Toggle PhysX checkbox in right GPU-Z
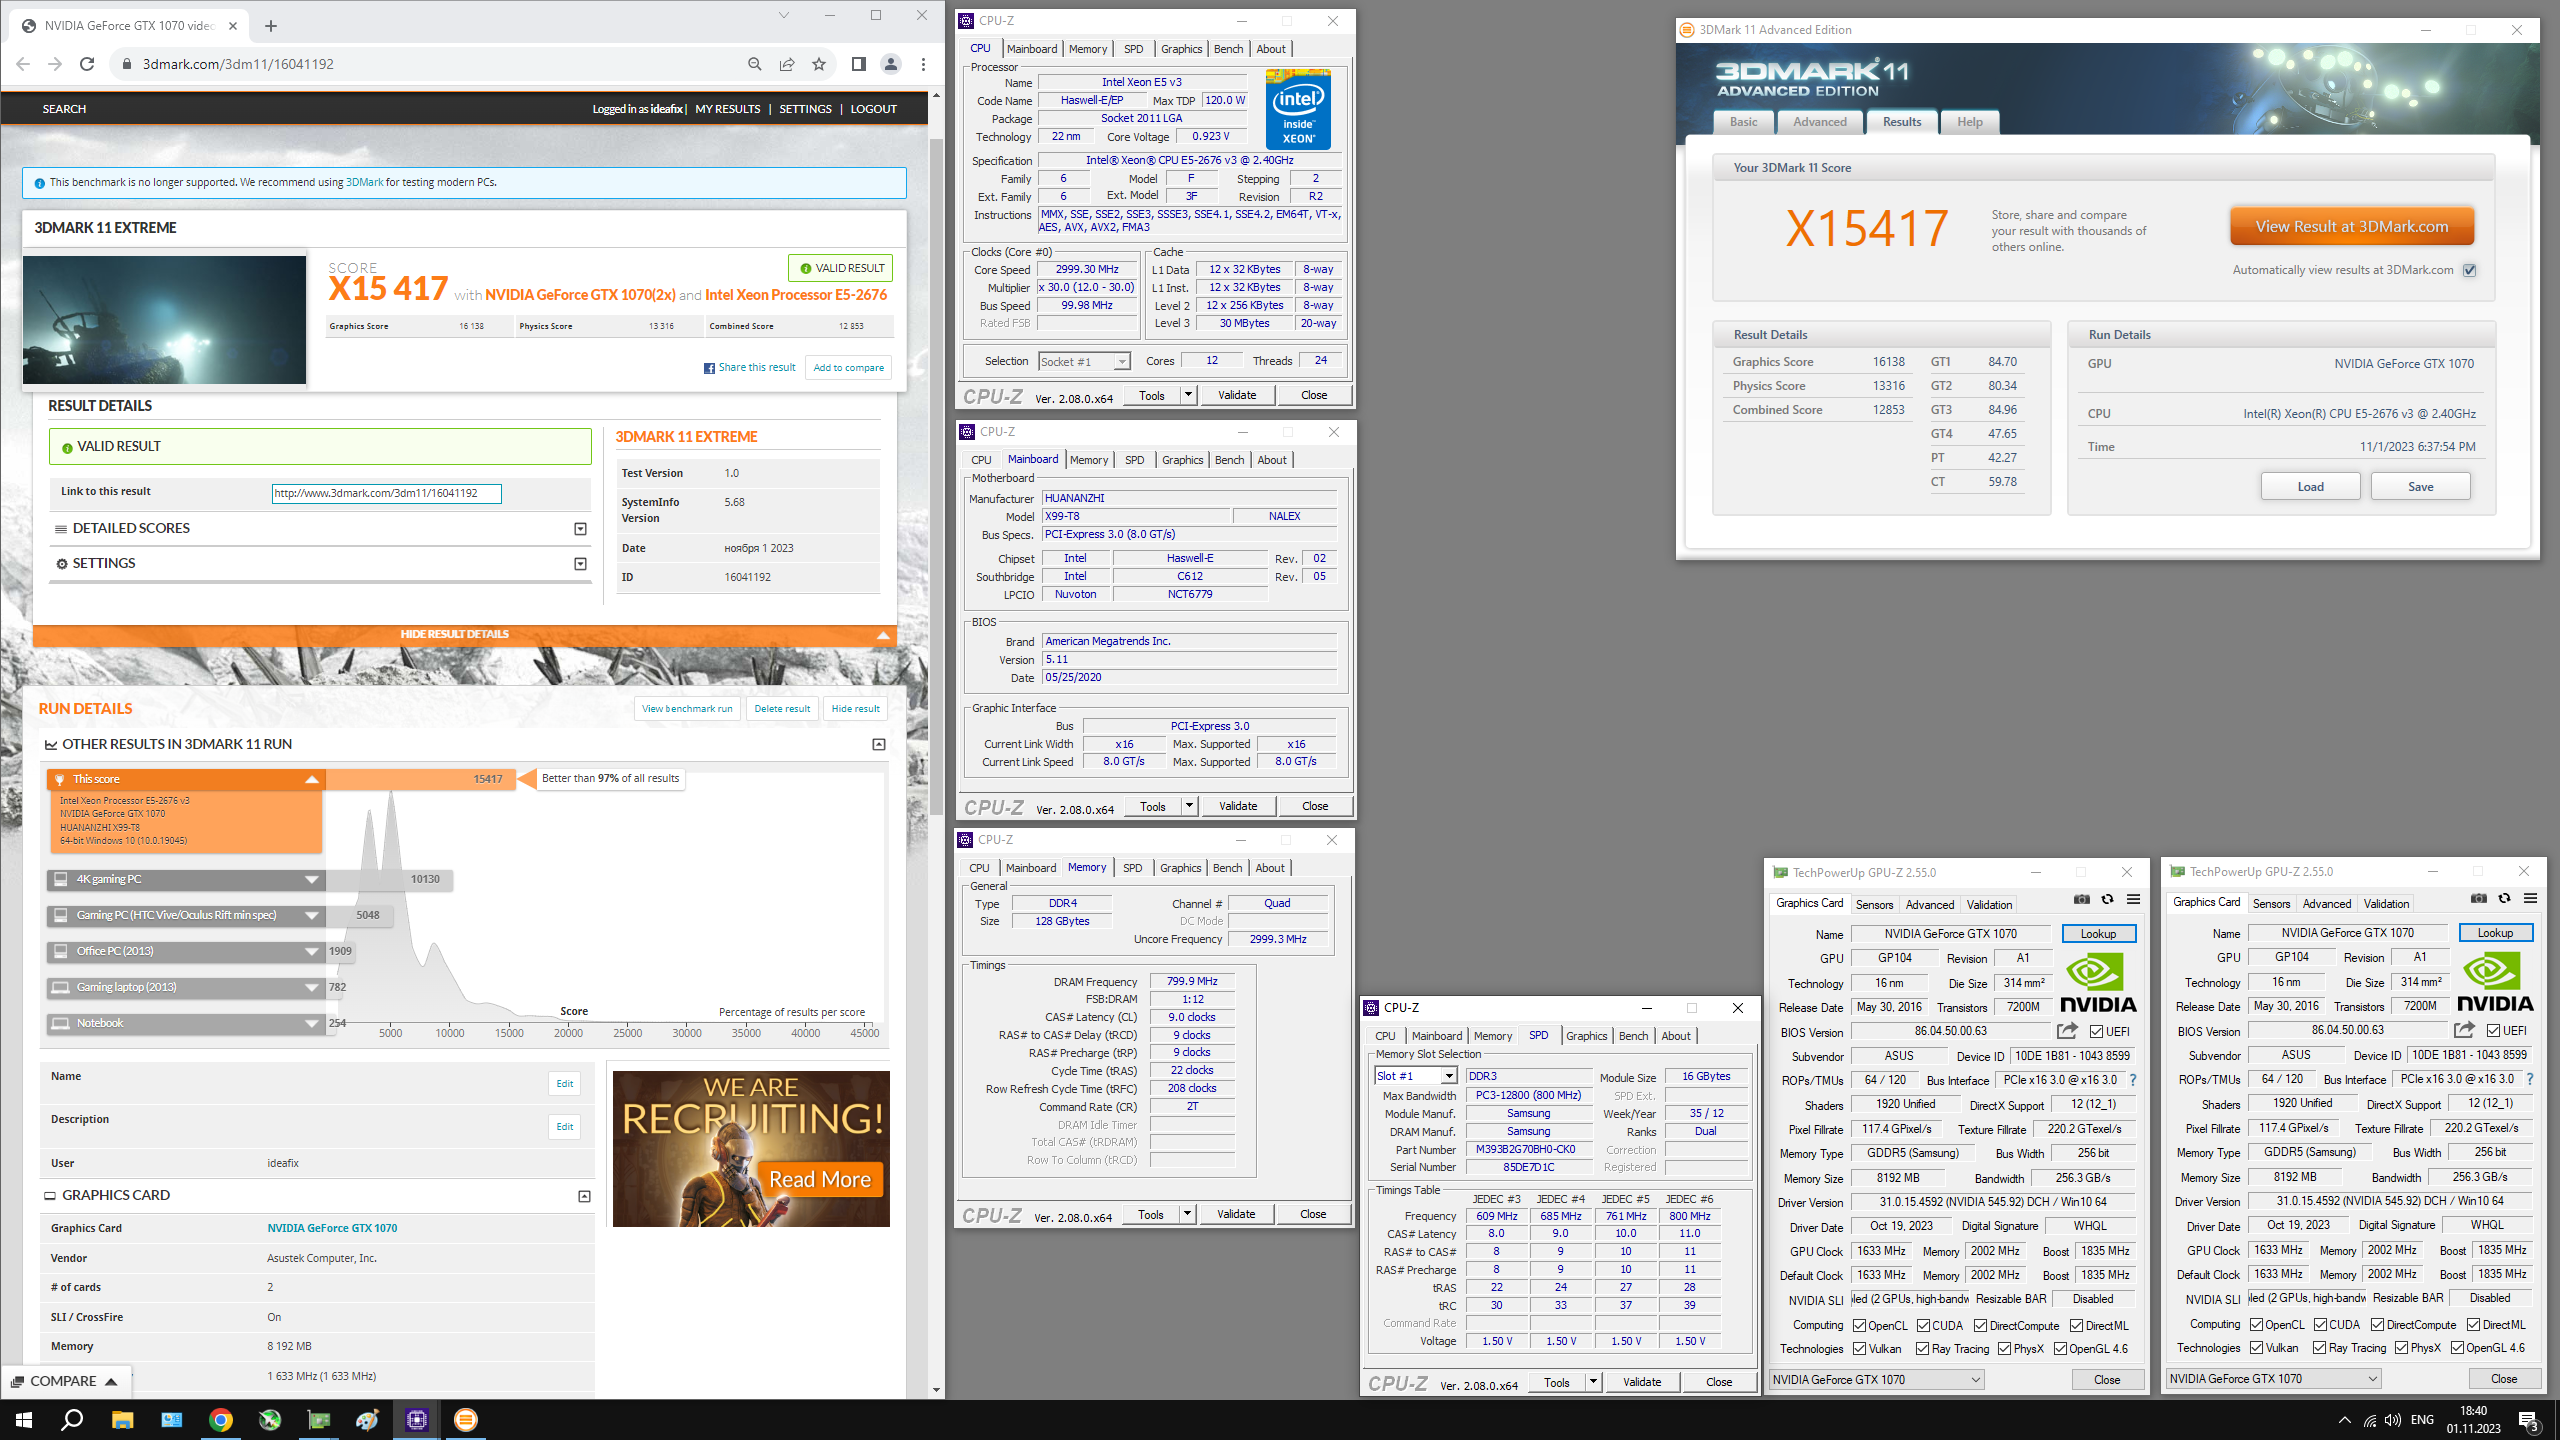Screen dimensions: 2560x1440 [x=2401, y=1348]
